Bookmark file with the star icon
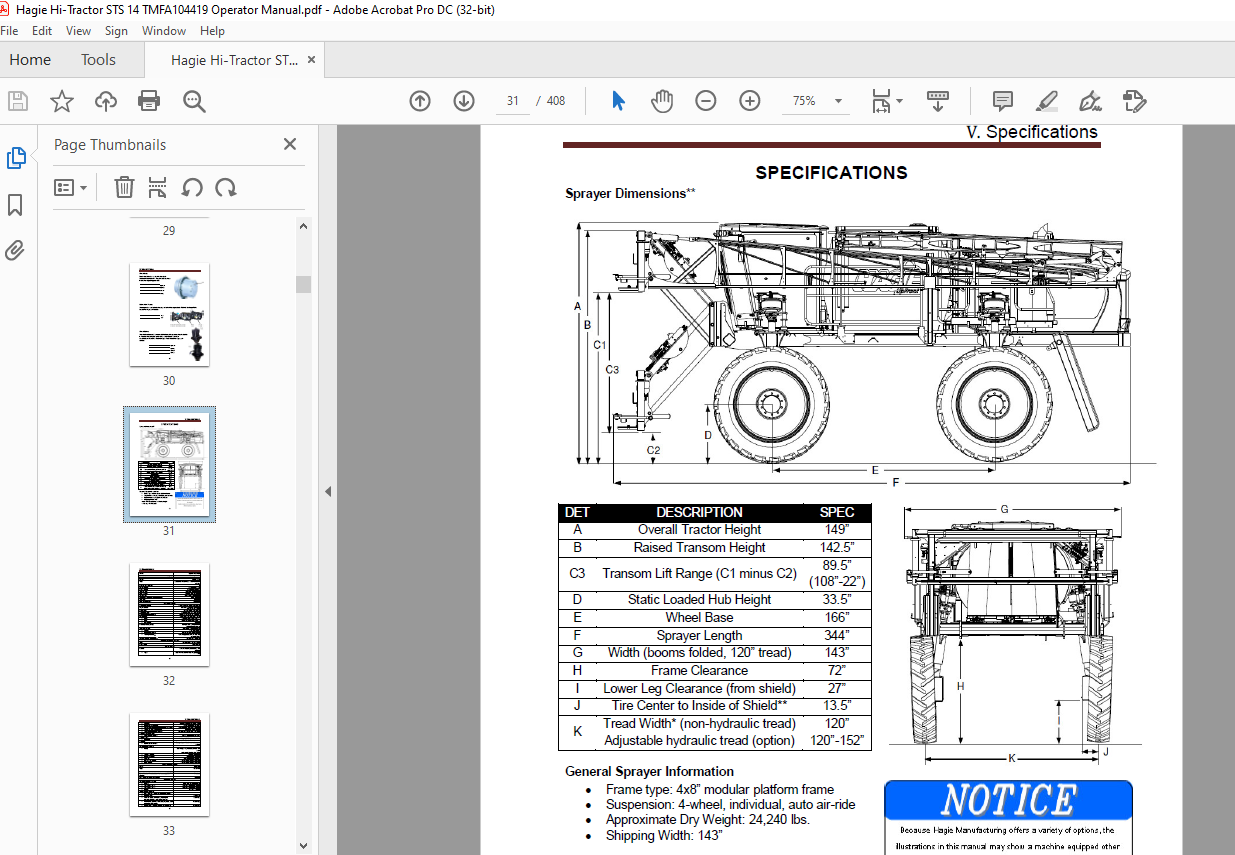The height and width of the screenshot is (855, 1235). pyautogui.click(x=62, y=101)
